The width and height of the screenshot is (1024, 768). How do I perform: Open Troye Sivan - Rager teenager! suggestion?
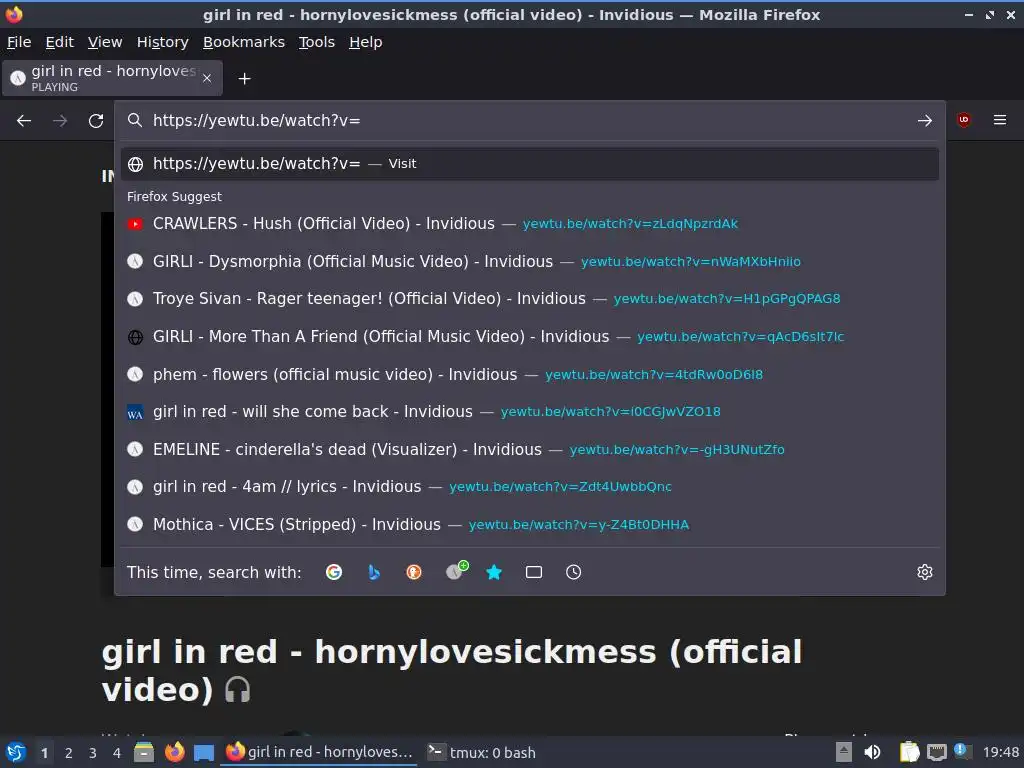pos(530,298)
